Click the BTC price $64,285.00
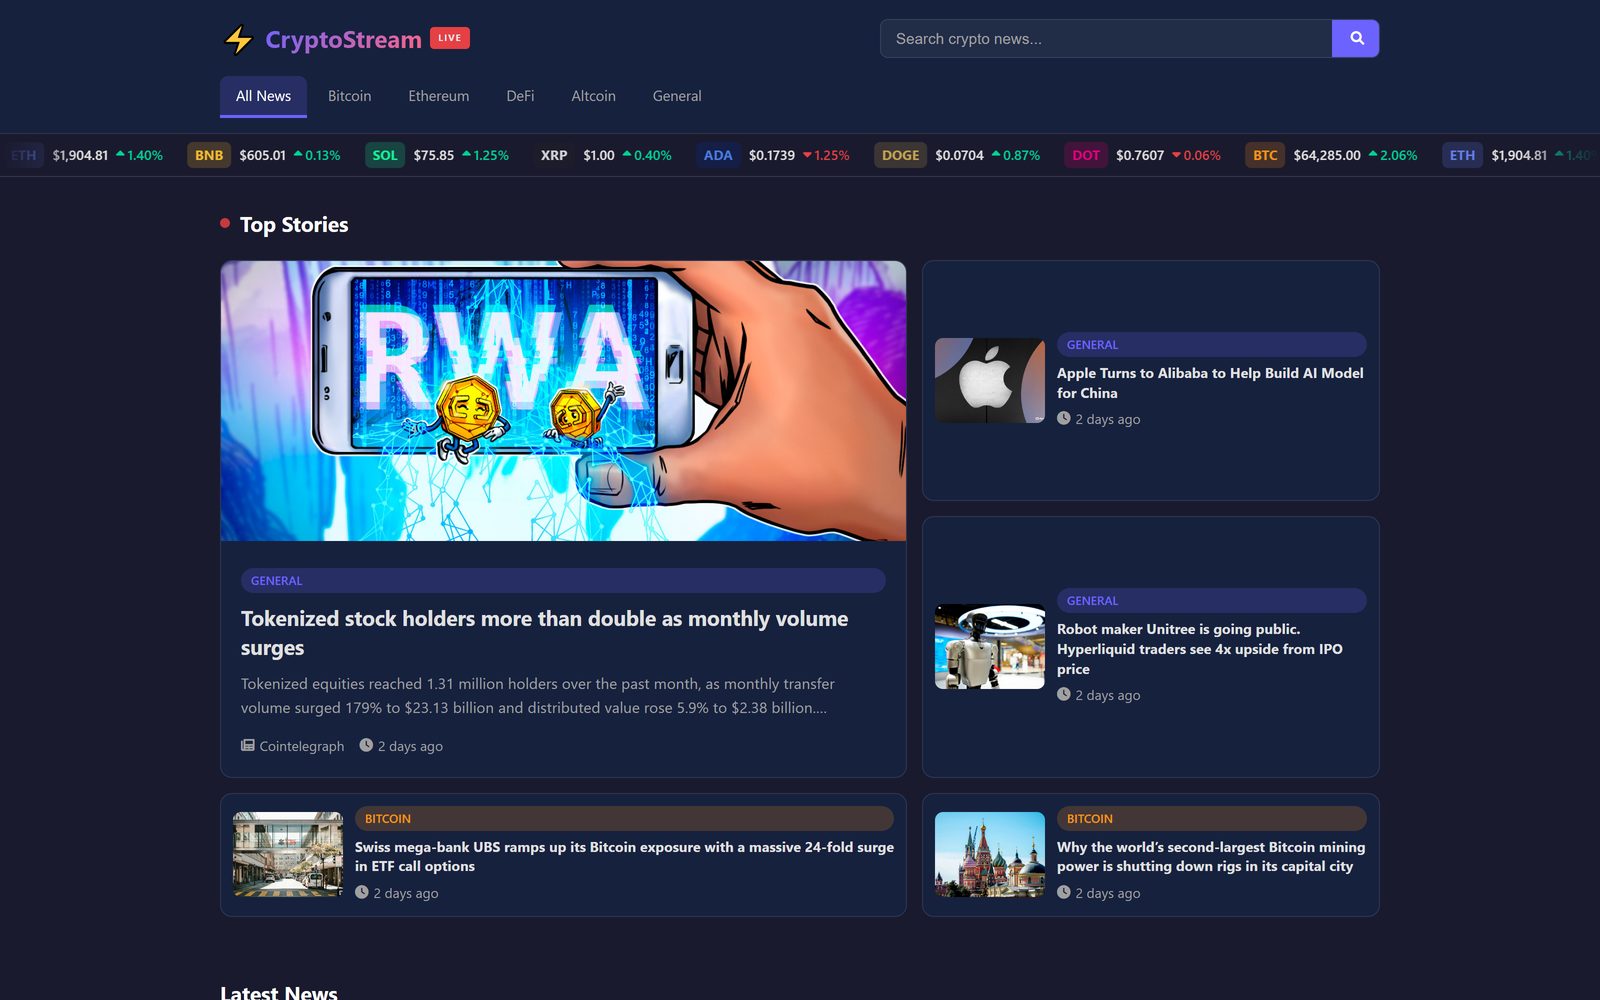The width and height of the screenshot is (1600, 1000). [x=1327, y=155]
